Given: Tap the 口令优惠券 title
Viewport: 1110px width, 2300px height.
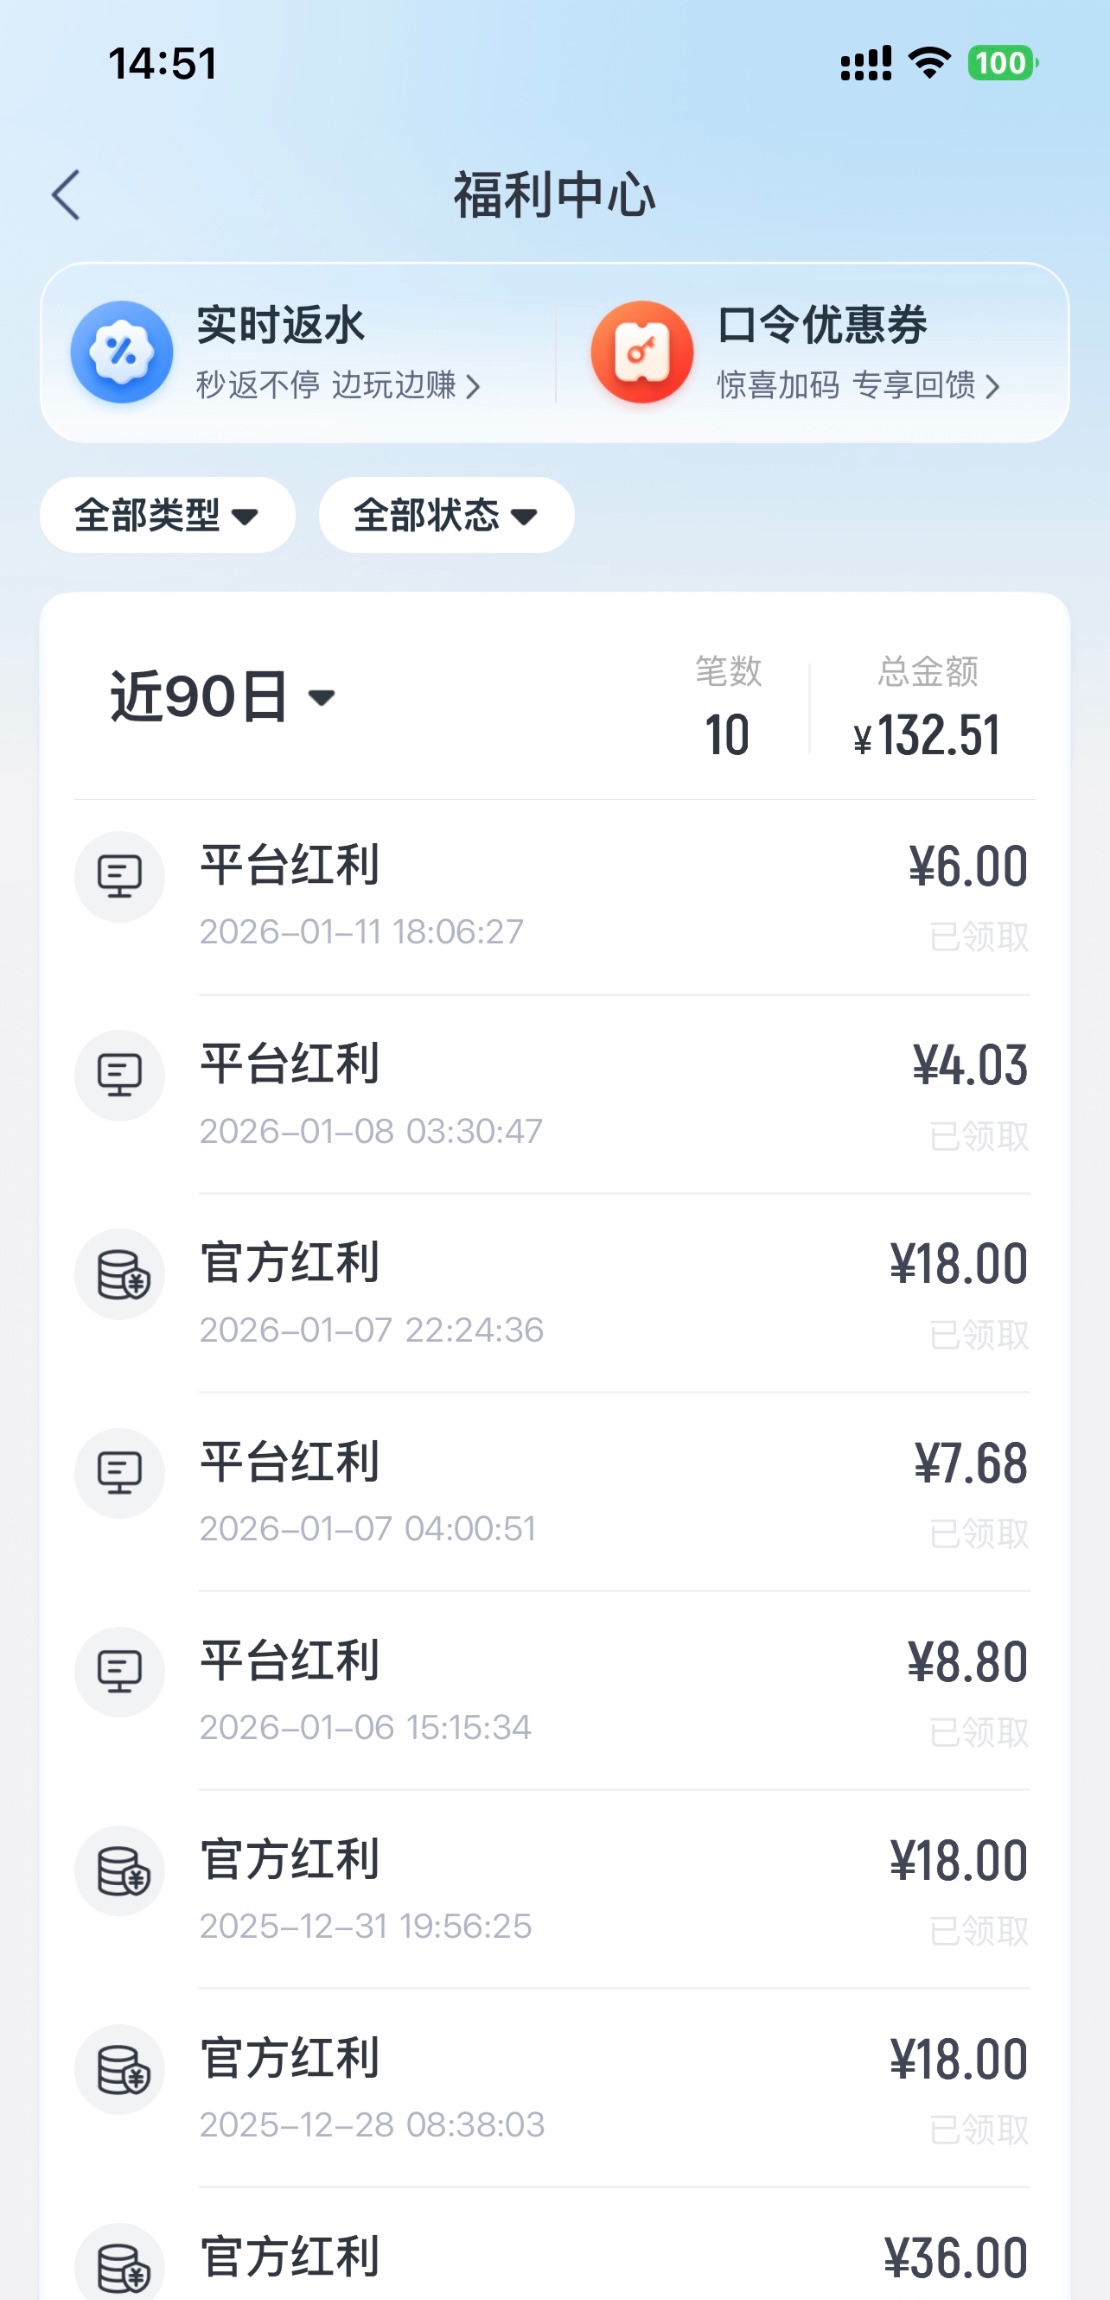Looking at the screenshot, I should [x=822, y=325].
